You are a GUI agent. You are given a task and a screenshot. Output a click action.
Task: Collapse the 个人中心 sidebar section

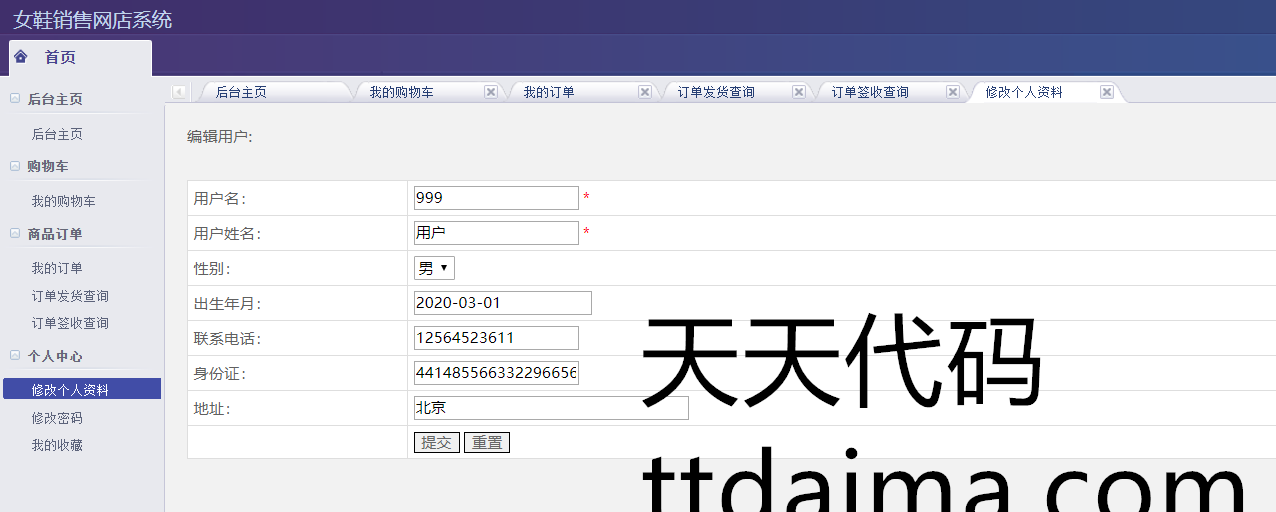(15, 355)
